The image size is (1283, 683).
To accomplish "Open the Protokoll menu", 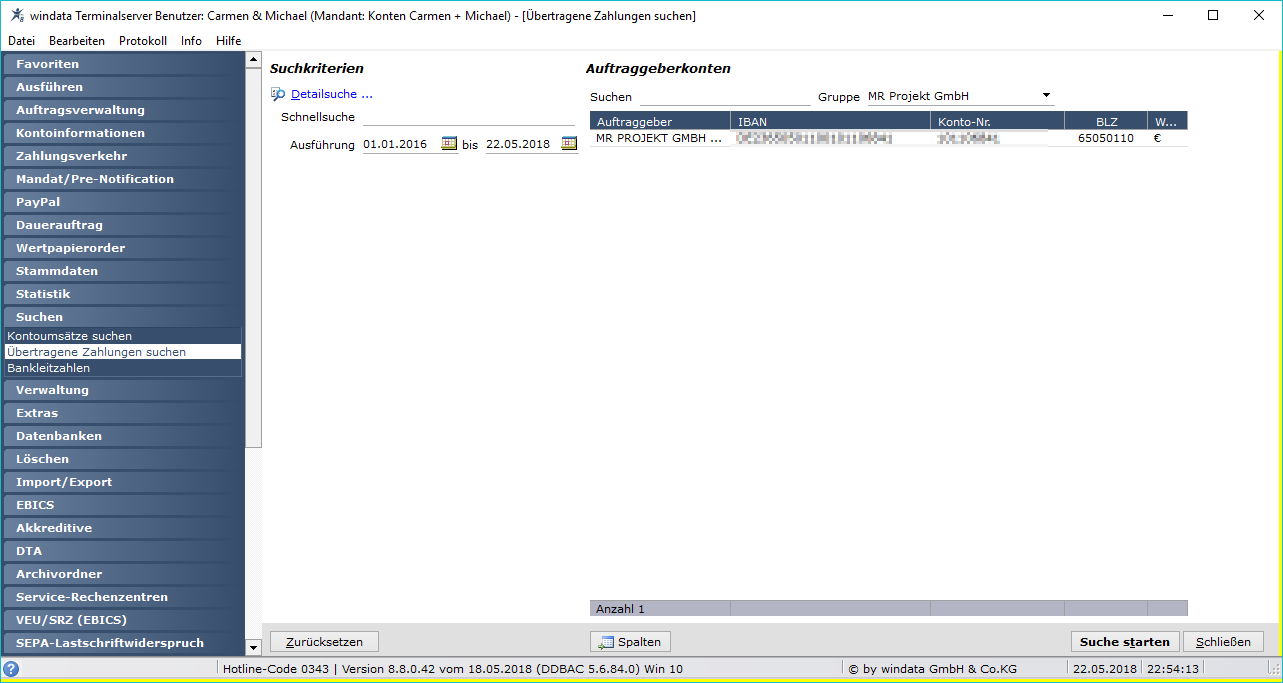I will coord(143,41).
